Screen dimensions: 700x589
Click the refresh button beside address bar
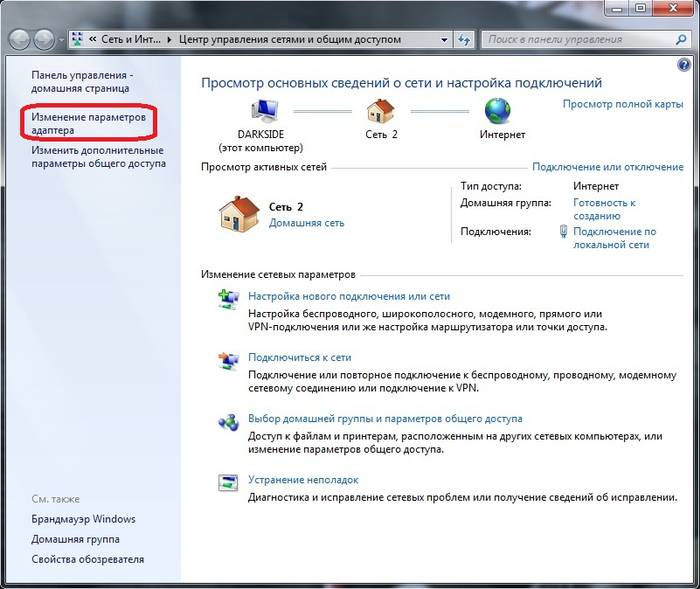click(464, 40)
